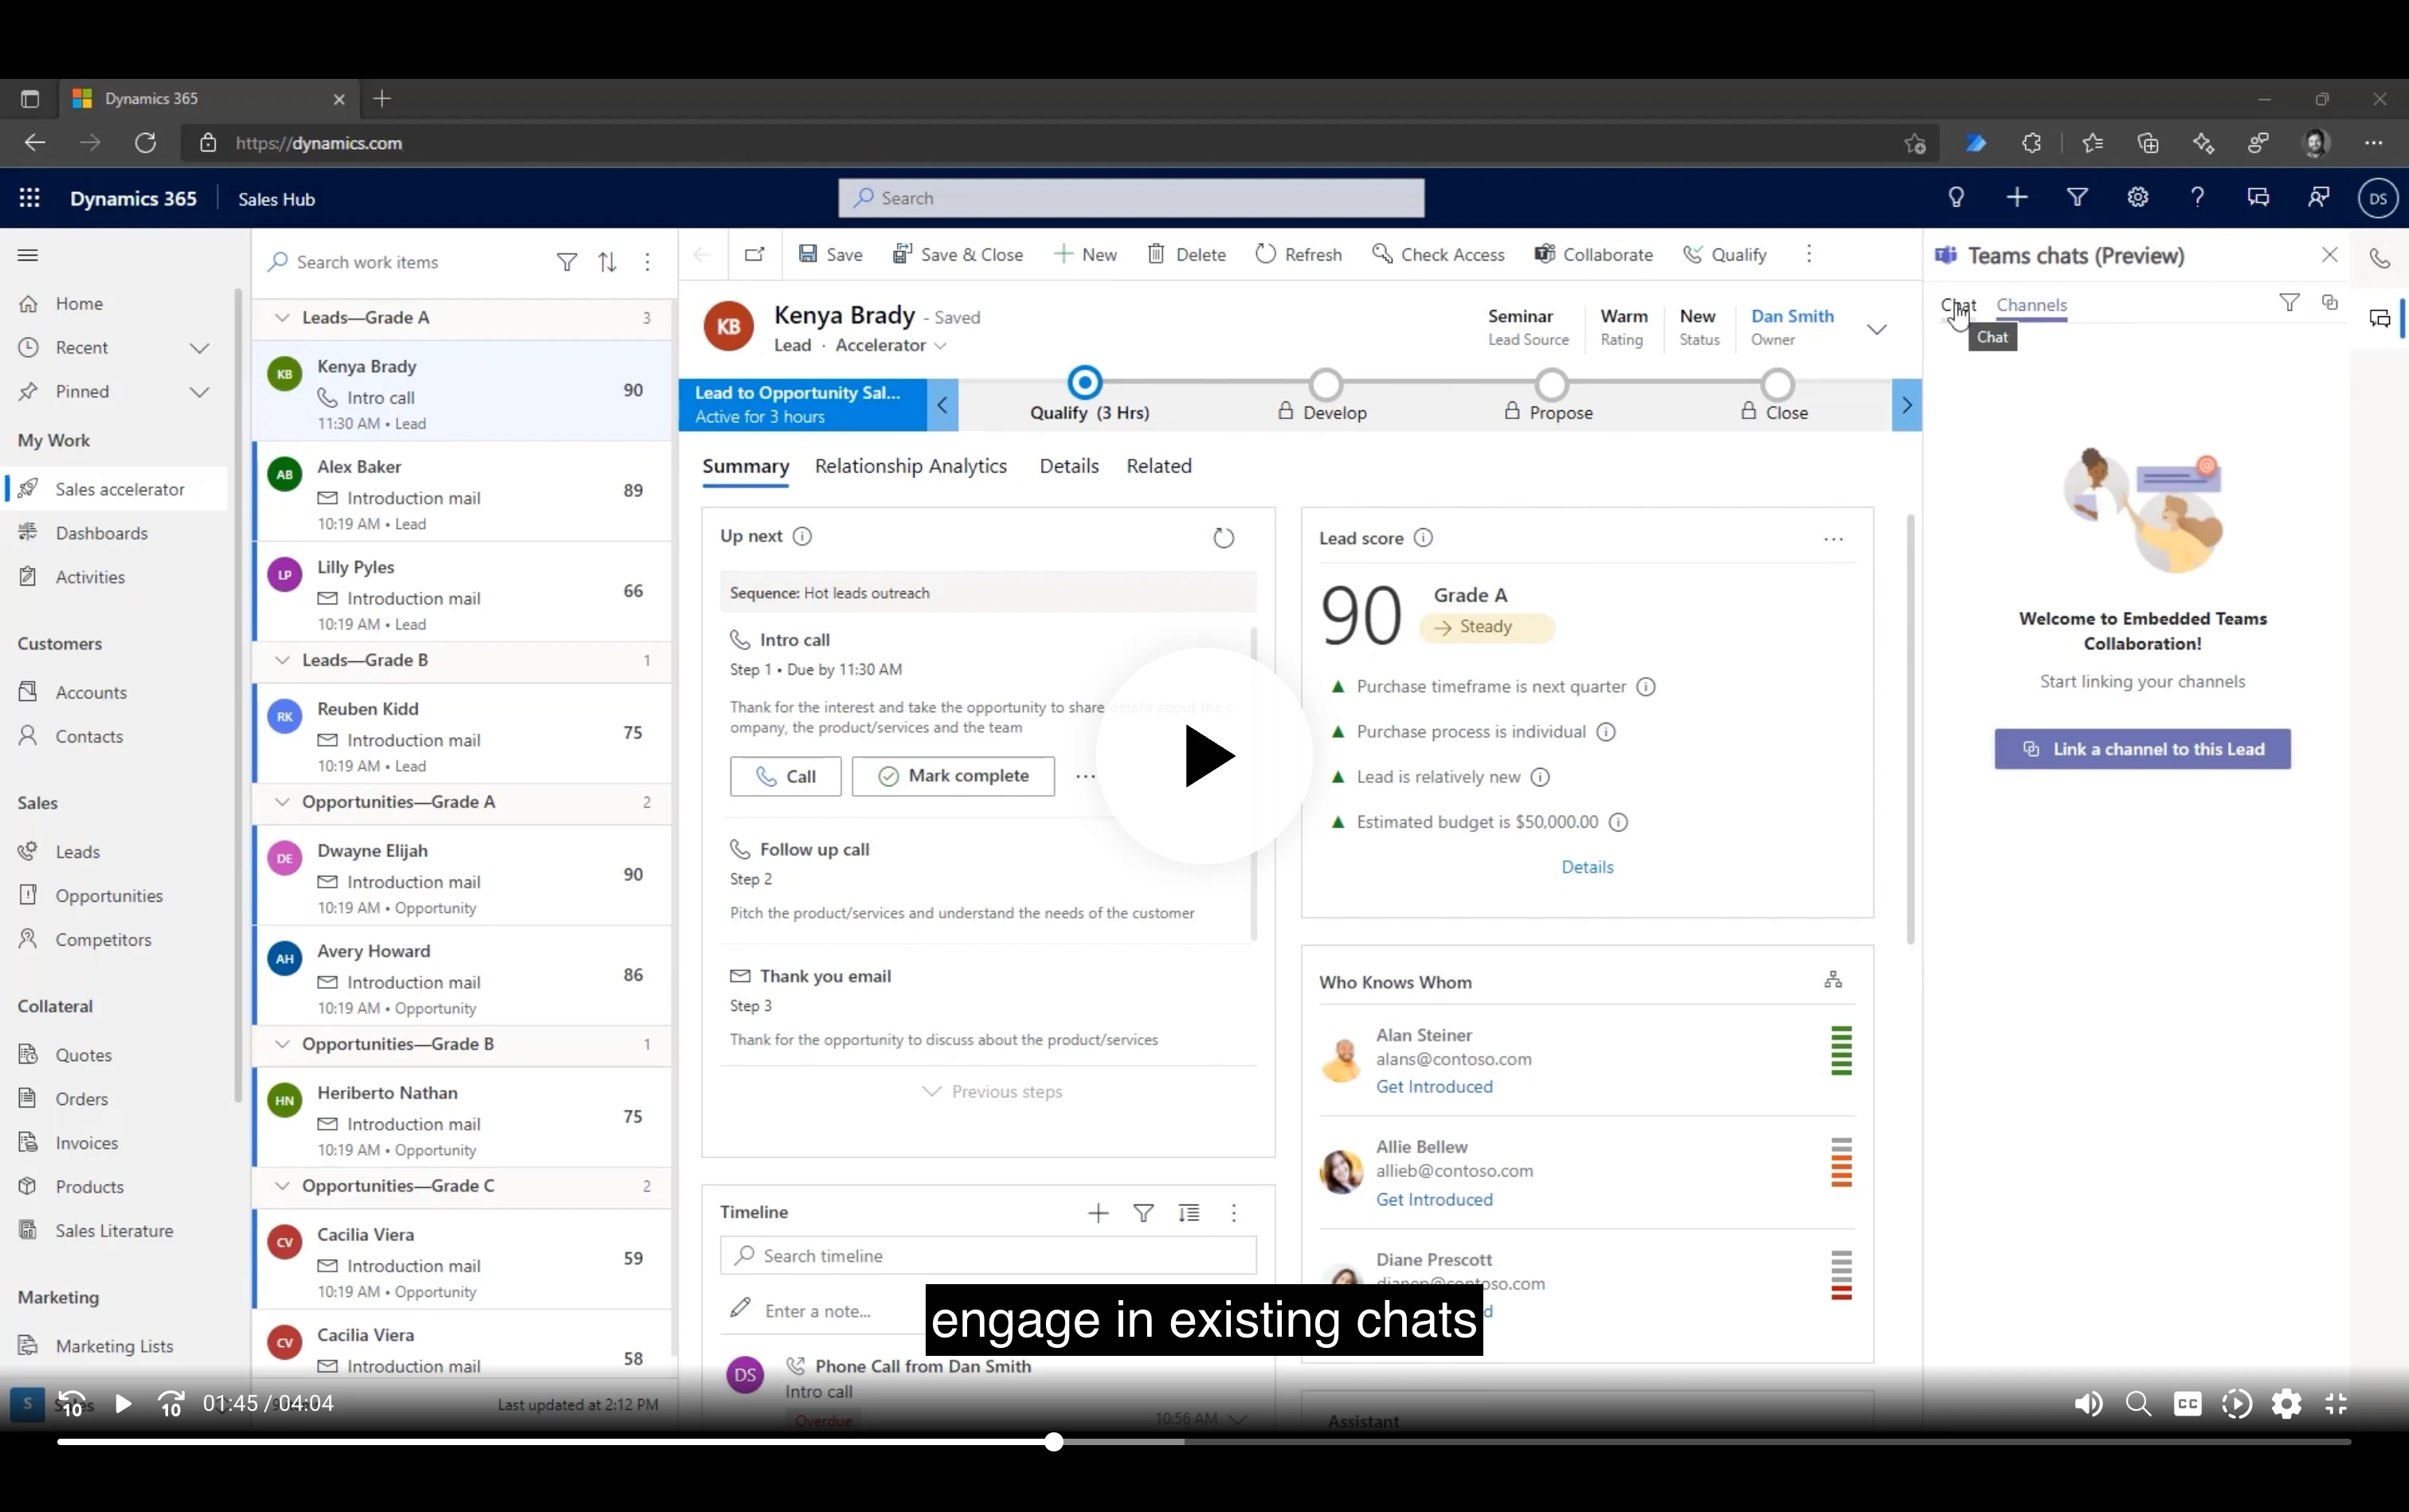Image resolution: width=2409 pixels, height=1512 pixels.
Task: Filter the work items list
Action: tap(567, 262)
